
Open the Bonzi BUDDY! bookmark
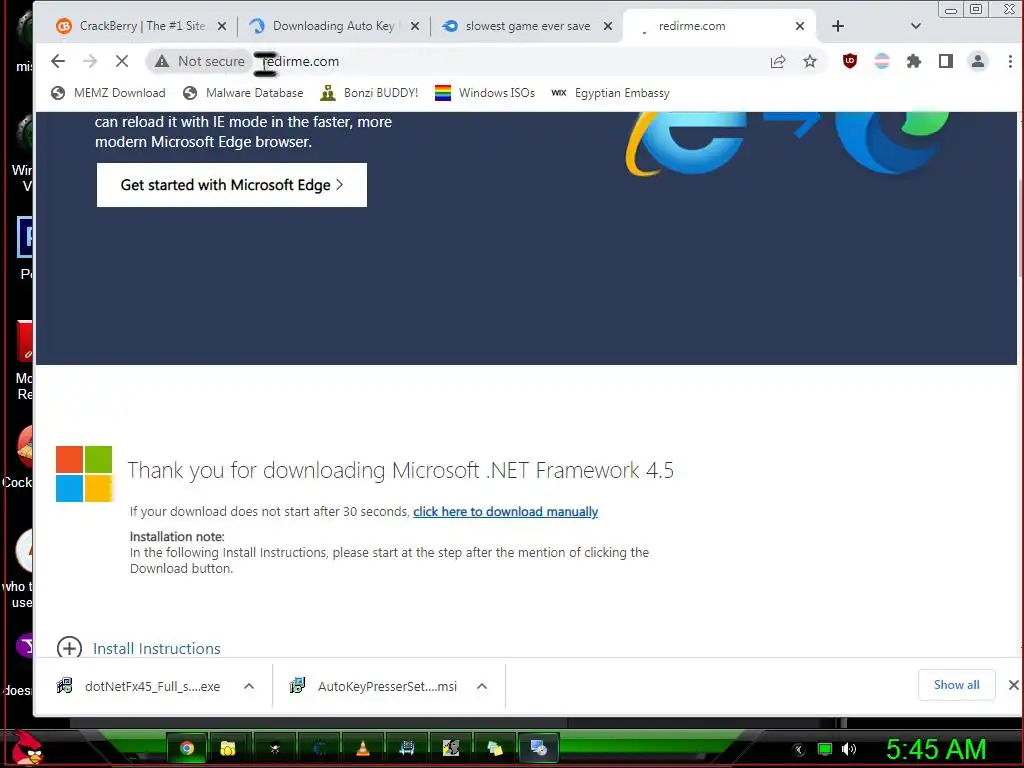pyautogui.click(x=369, y=93)
